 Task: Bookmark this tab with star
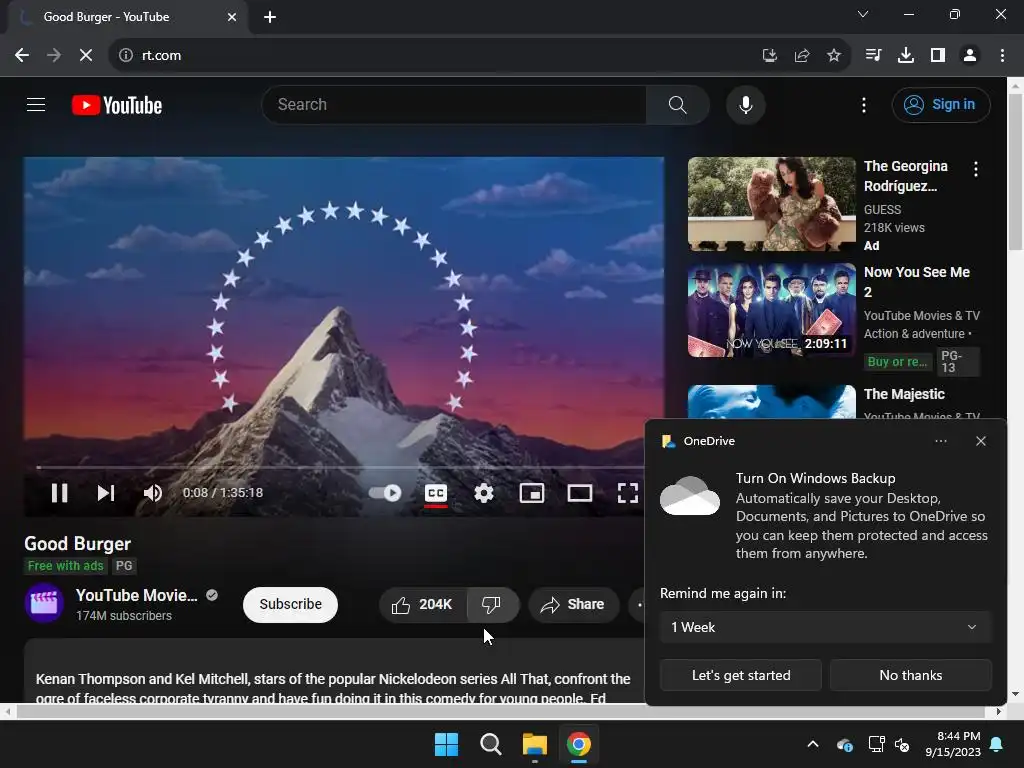pos(833,56)
